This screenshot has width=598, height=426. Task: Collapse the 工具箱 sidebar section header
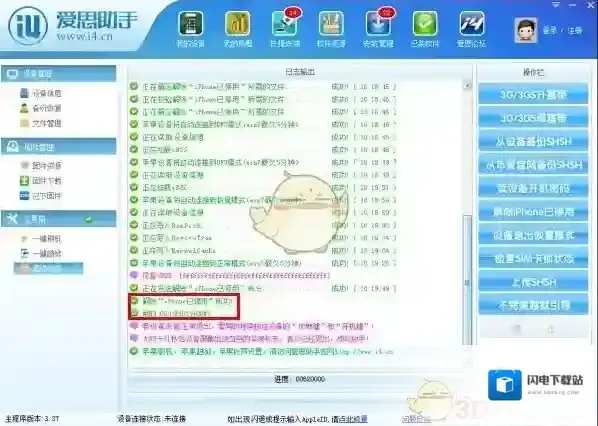[59, 219]
